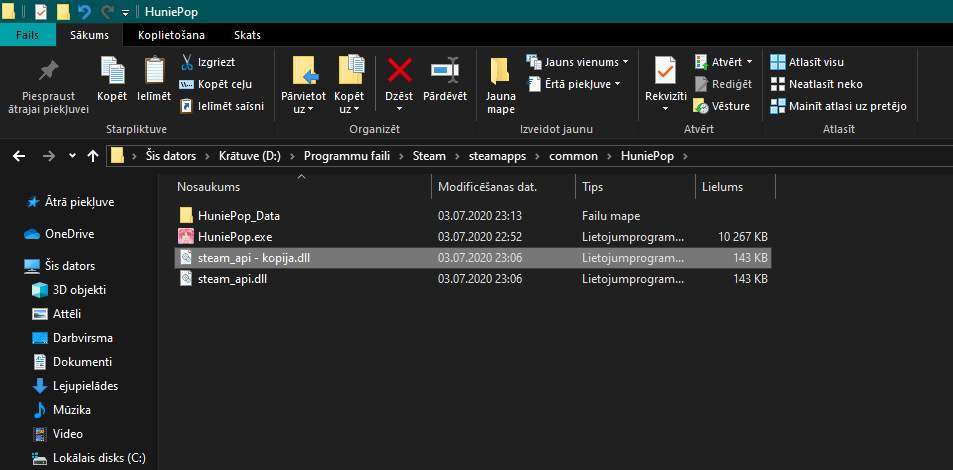Copy path using Kopēt ceļu

216,84
